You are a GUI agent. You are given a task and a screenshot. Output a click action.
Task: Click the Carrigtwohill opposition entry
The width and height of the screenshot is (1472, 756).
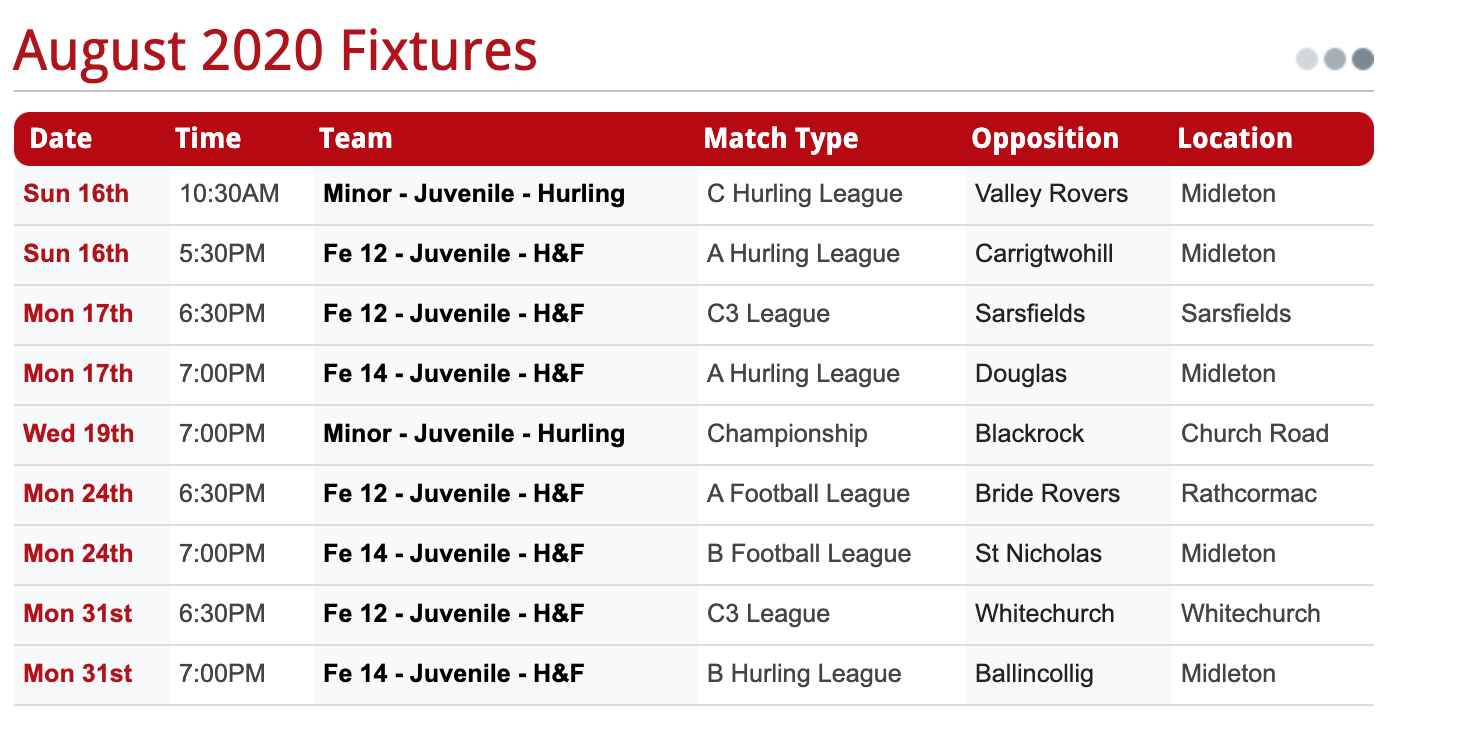tap(1044, 254)
